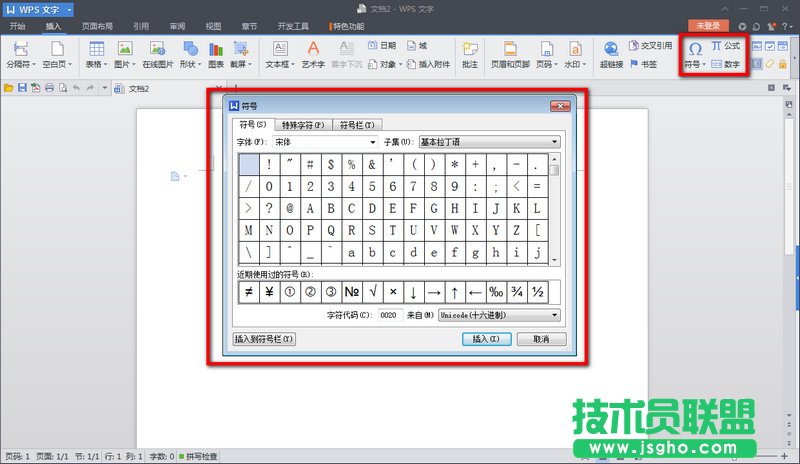800x464 pixels.
Task: Insert a blank page with 空白页
Action: [x=57, y=49]
